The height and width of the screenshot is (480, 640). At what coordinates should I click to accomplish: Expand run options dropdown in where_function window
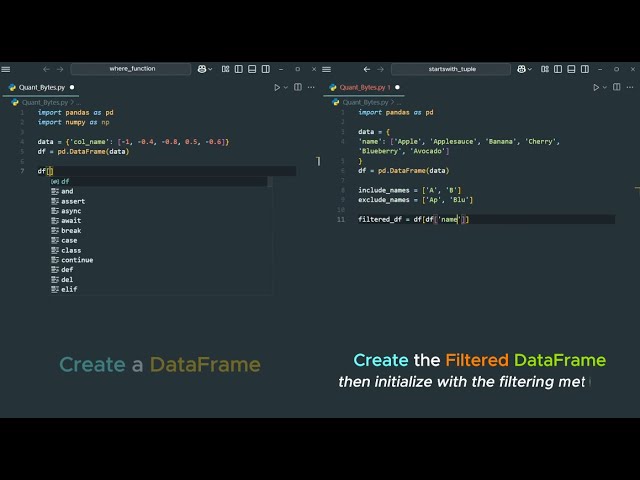click(x=286, y=87)
